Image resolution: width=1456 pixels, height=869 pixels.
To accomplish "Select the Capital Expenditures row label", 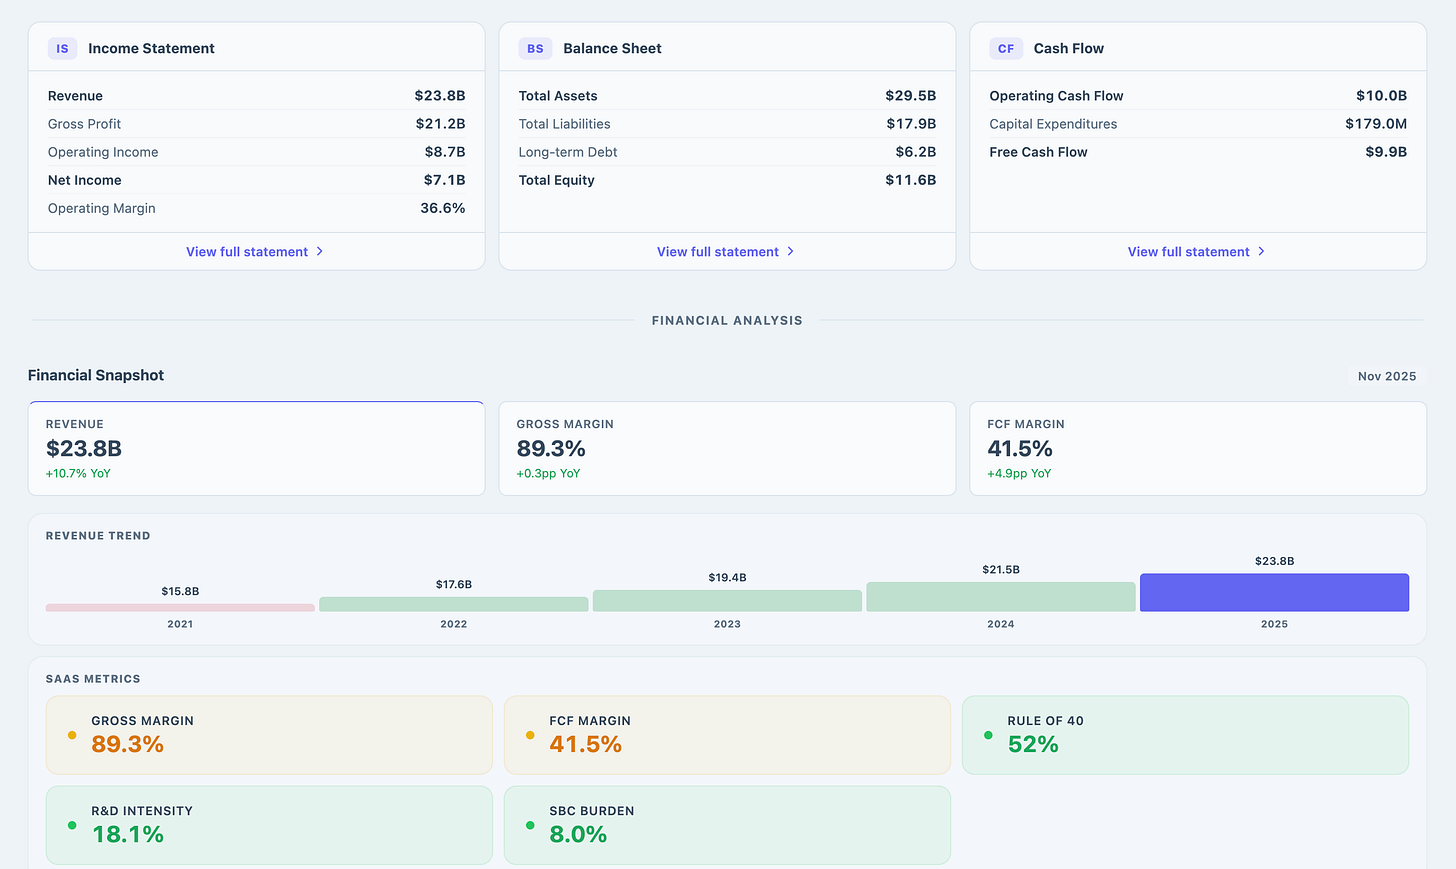I will (1053, 124).
